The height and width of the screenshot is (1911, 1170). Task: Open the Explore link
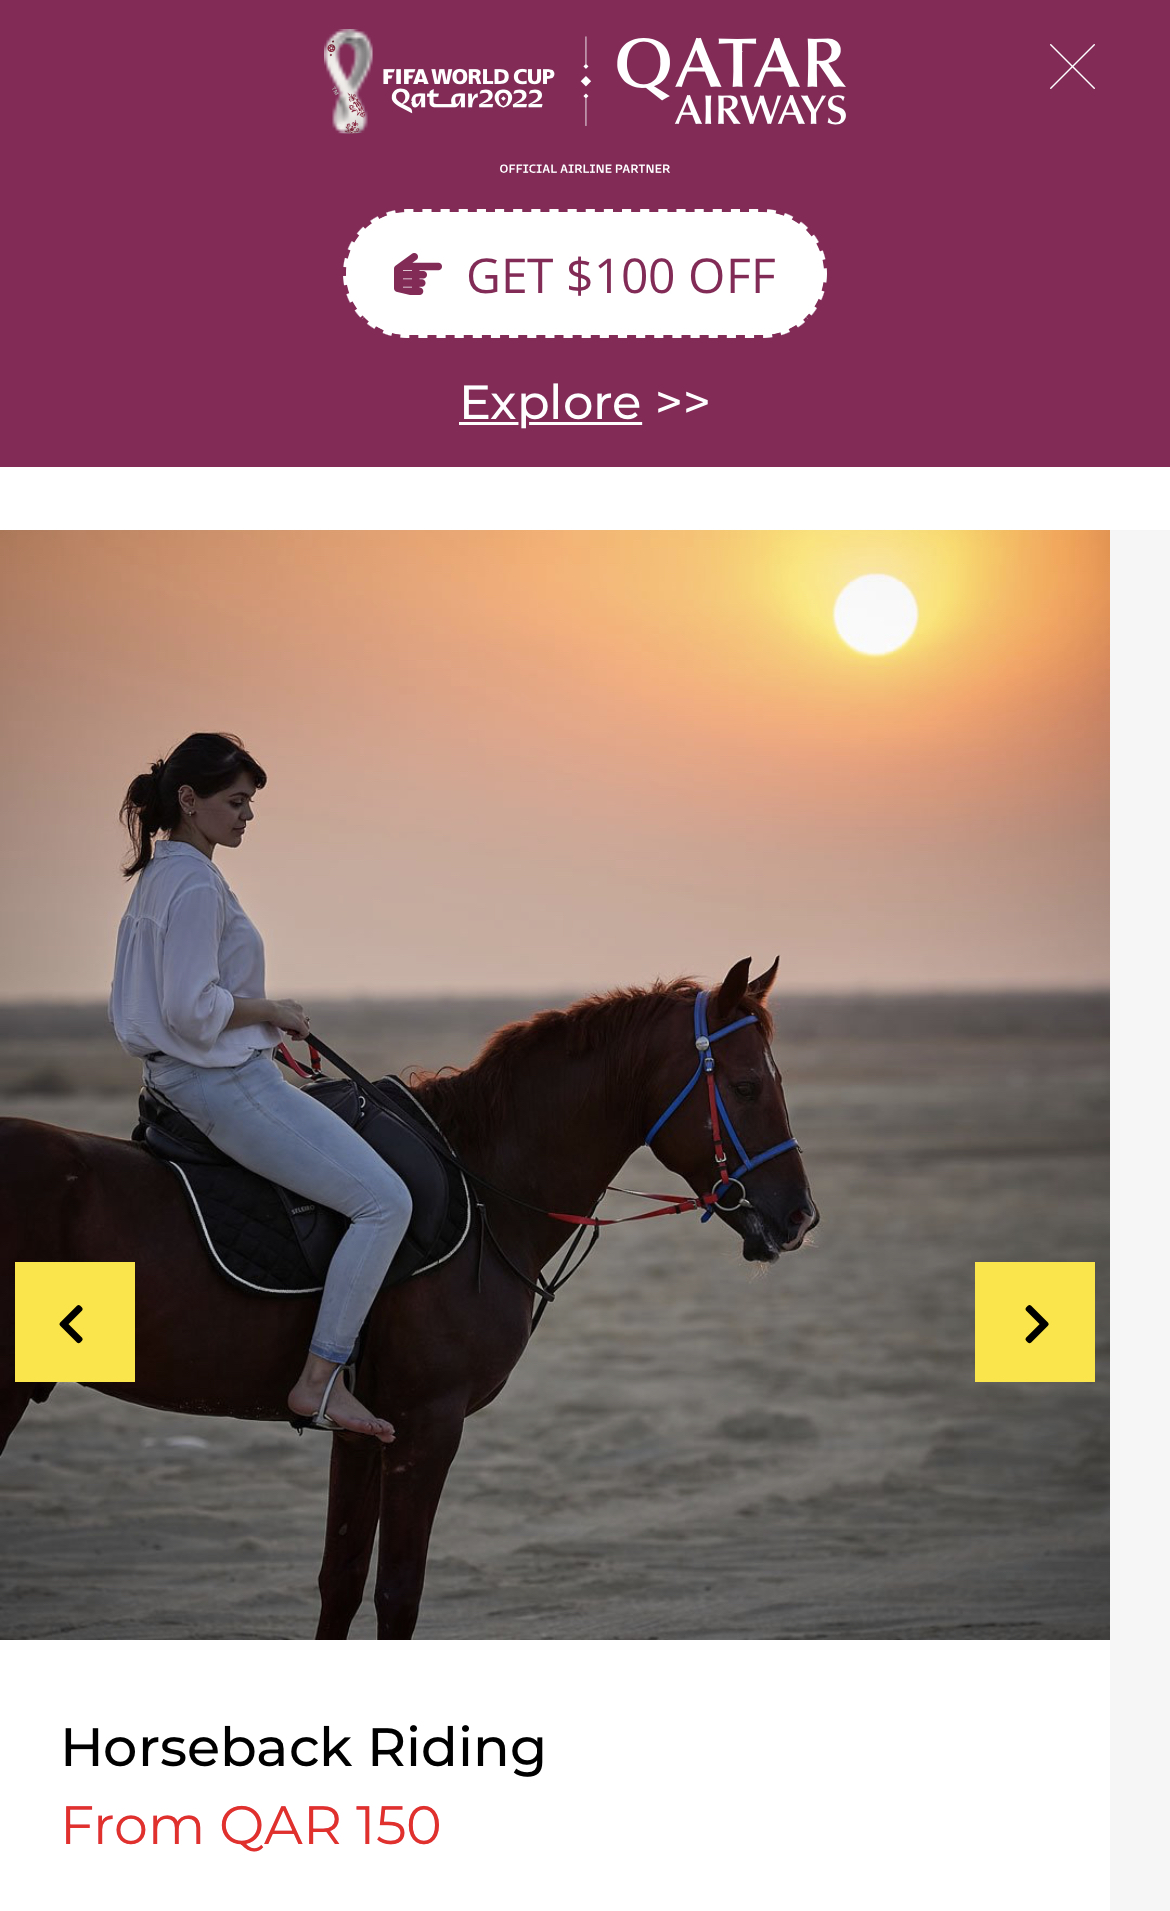pyautogui.click(x=550, y=402)
